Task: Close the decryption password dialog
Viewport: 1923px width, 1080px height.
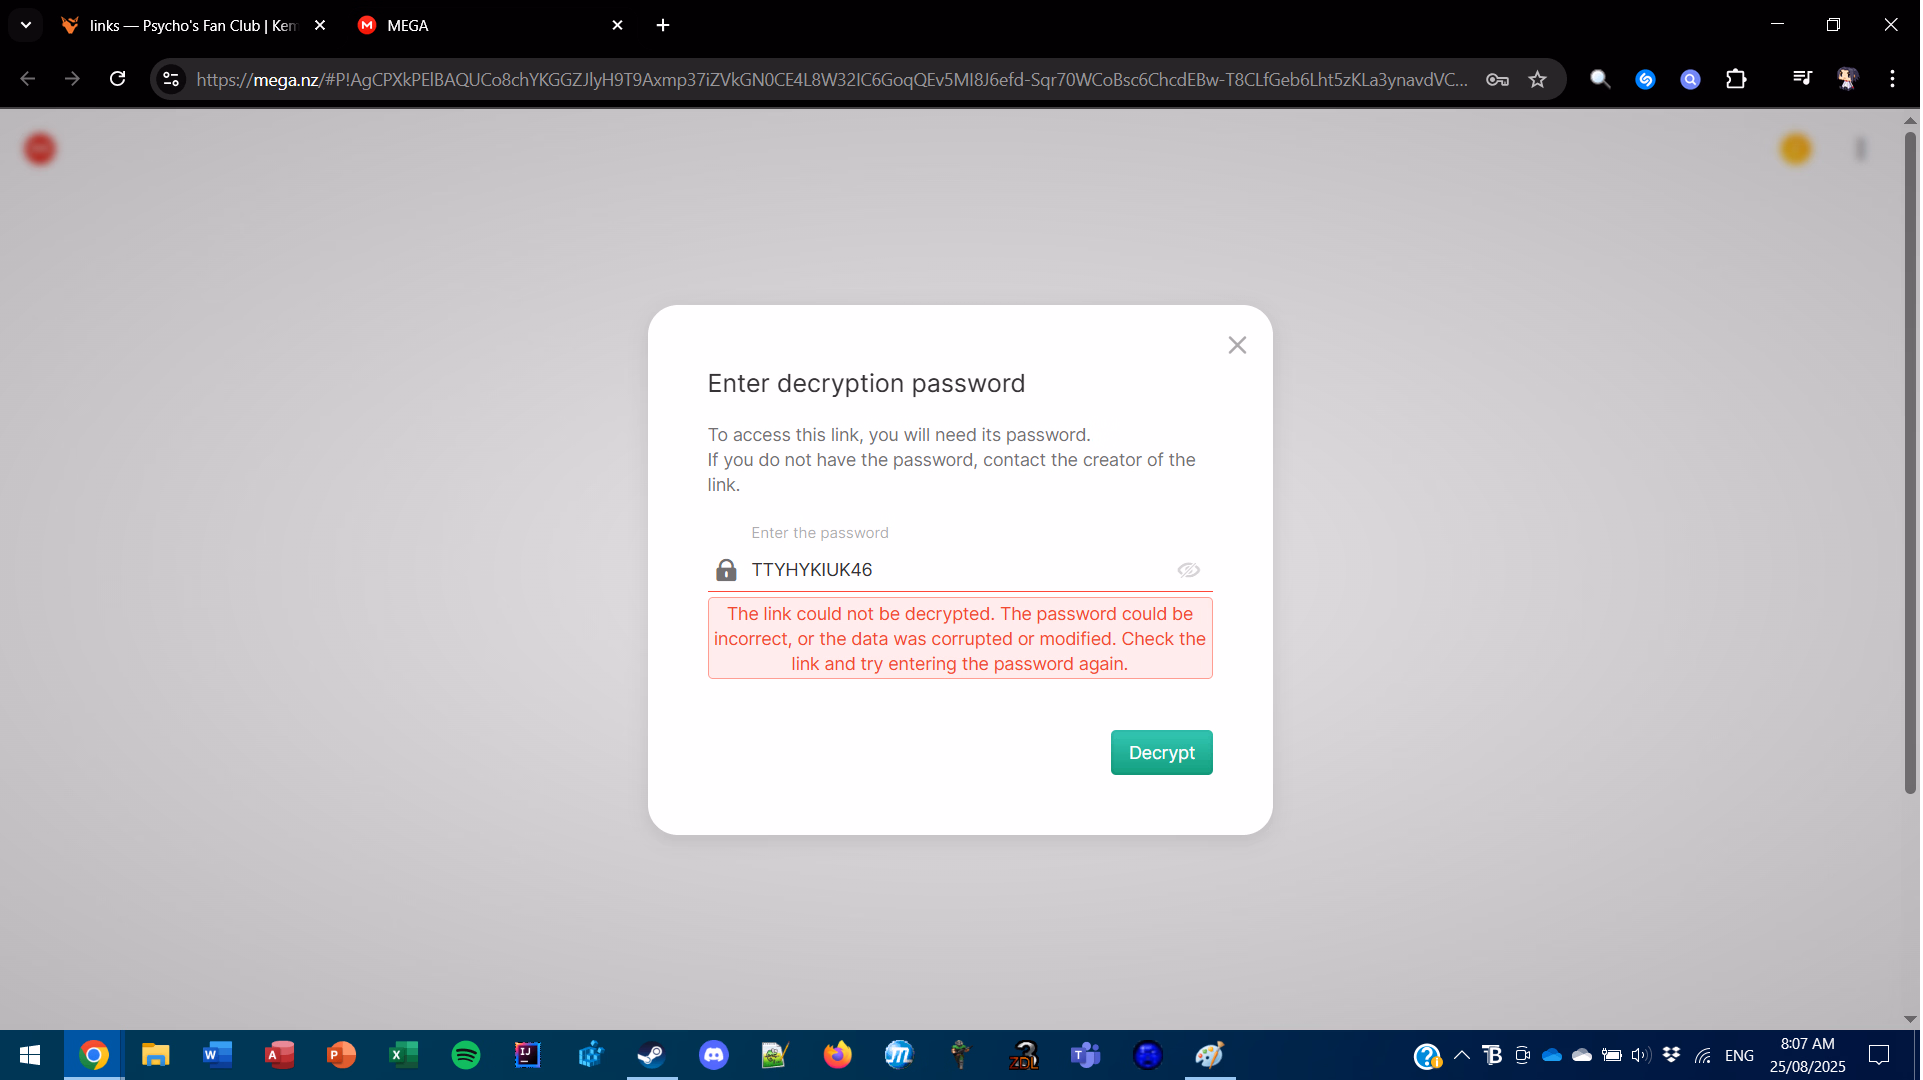Action: click(x=1237, y=345)
